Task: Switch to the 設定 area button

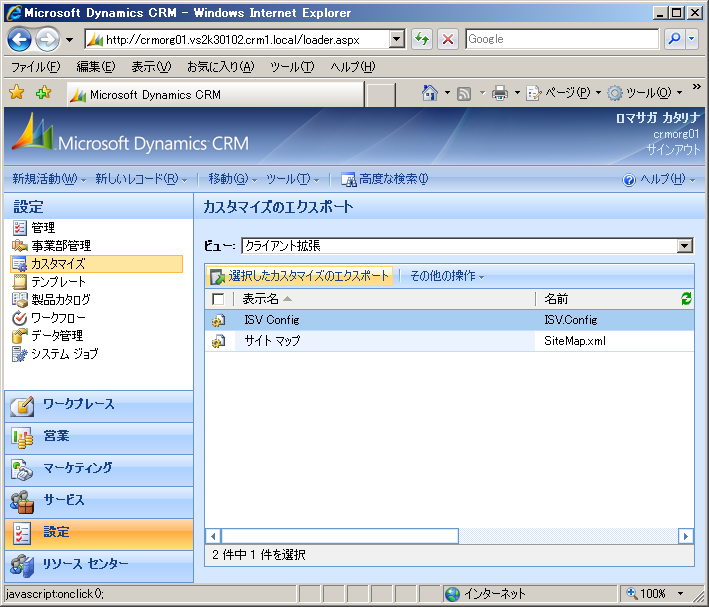Action: pos(99,534)
